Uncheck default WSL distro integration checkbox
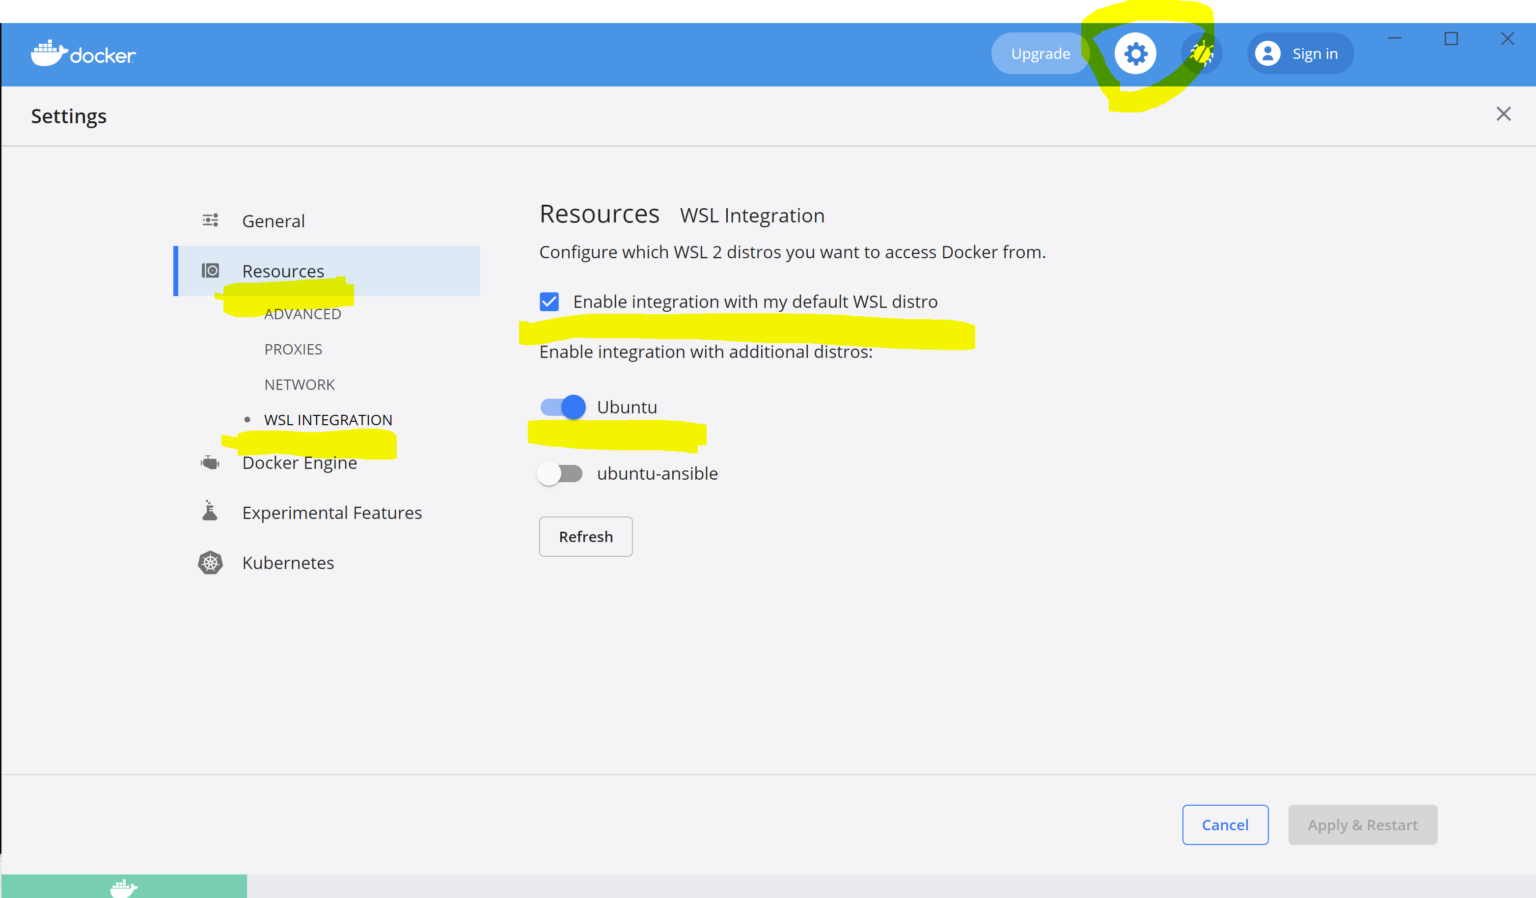Image resolution: width=1536 pixels, height=898 pixels. click(x=549, y=301)
